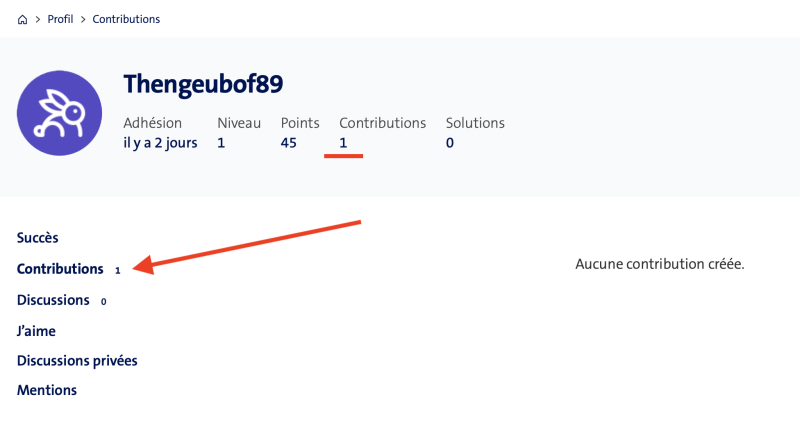Click the "il y a 2 jours" membership date
The image size is (800, 445).
(x=160, y=143)
